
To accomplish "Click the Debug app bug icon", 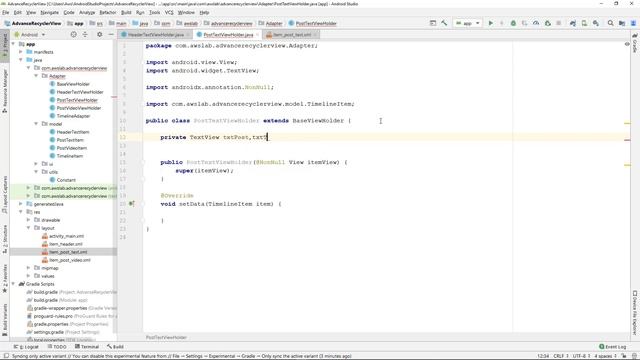I will click(513, 23).
